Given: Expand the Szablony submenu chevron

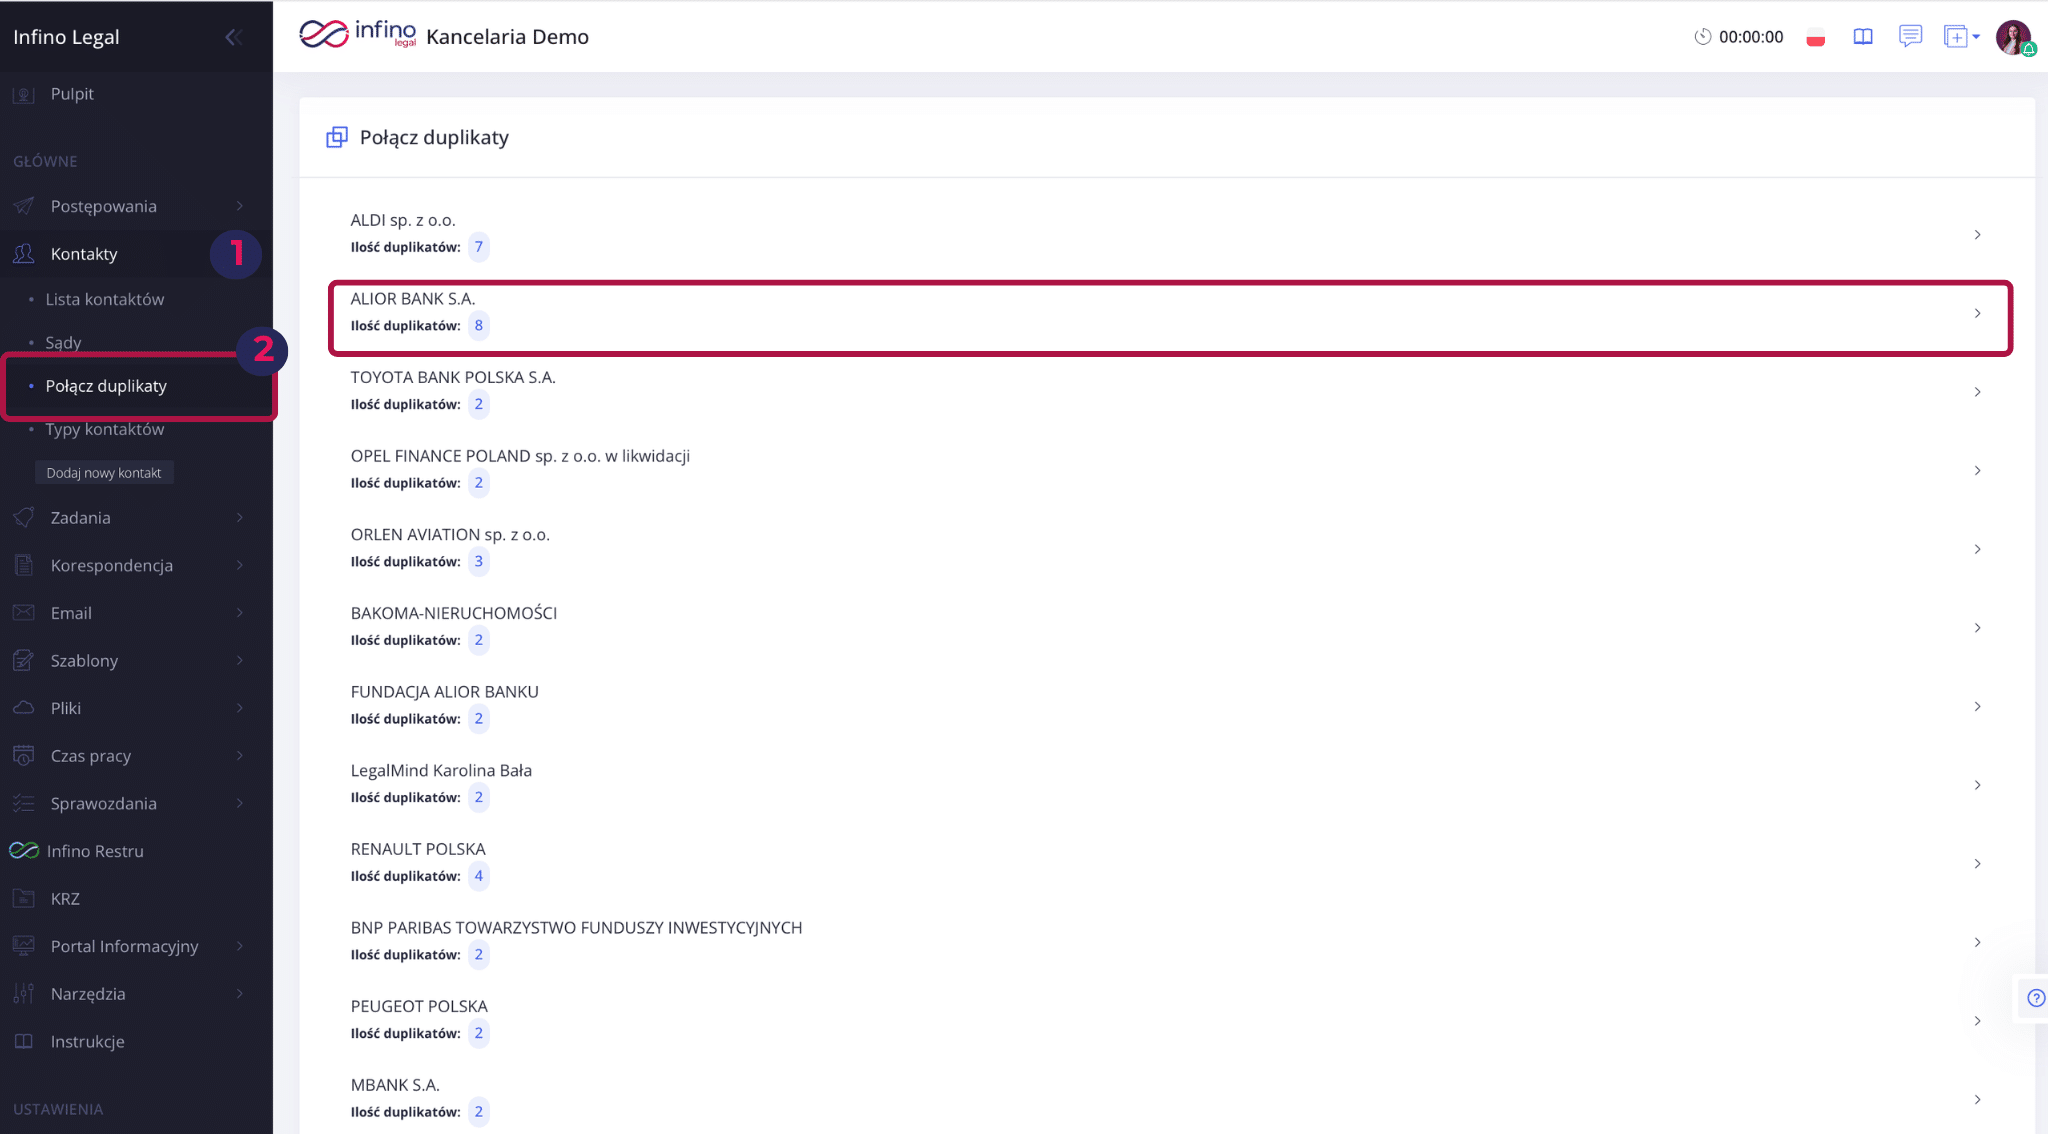Looking at the screenshot, I should 240,660.
